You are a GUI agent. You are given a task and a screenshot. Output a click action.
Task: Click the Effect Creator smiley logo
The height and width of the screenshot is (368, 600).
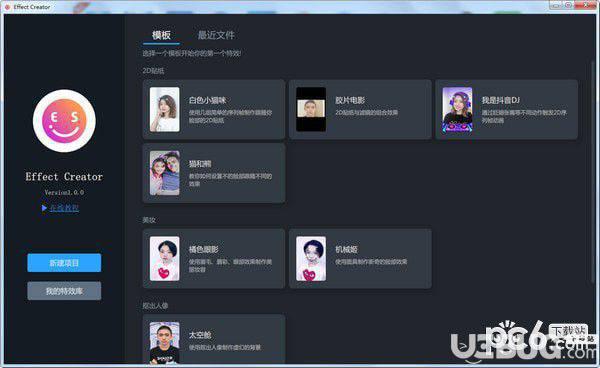(x=64, y=121)
